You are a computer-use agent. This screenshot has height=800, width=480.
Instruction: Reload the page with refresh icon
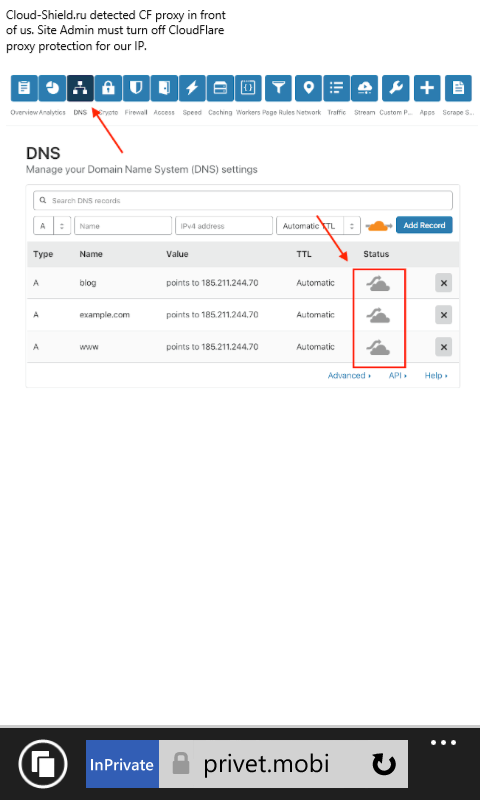pos(384,765)
